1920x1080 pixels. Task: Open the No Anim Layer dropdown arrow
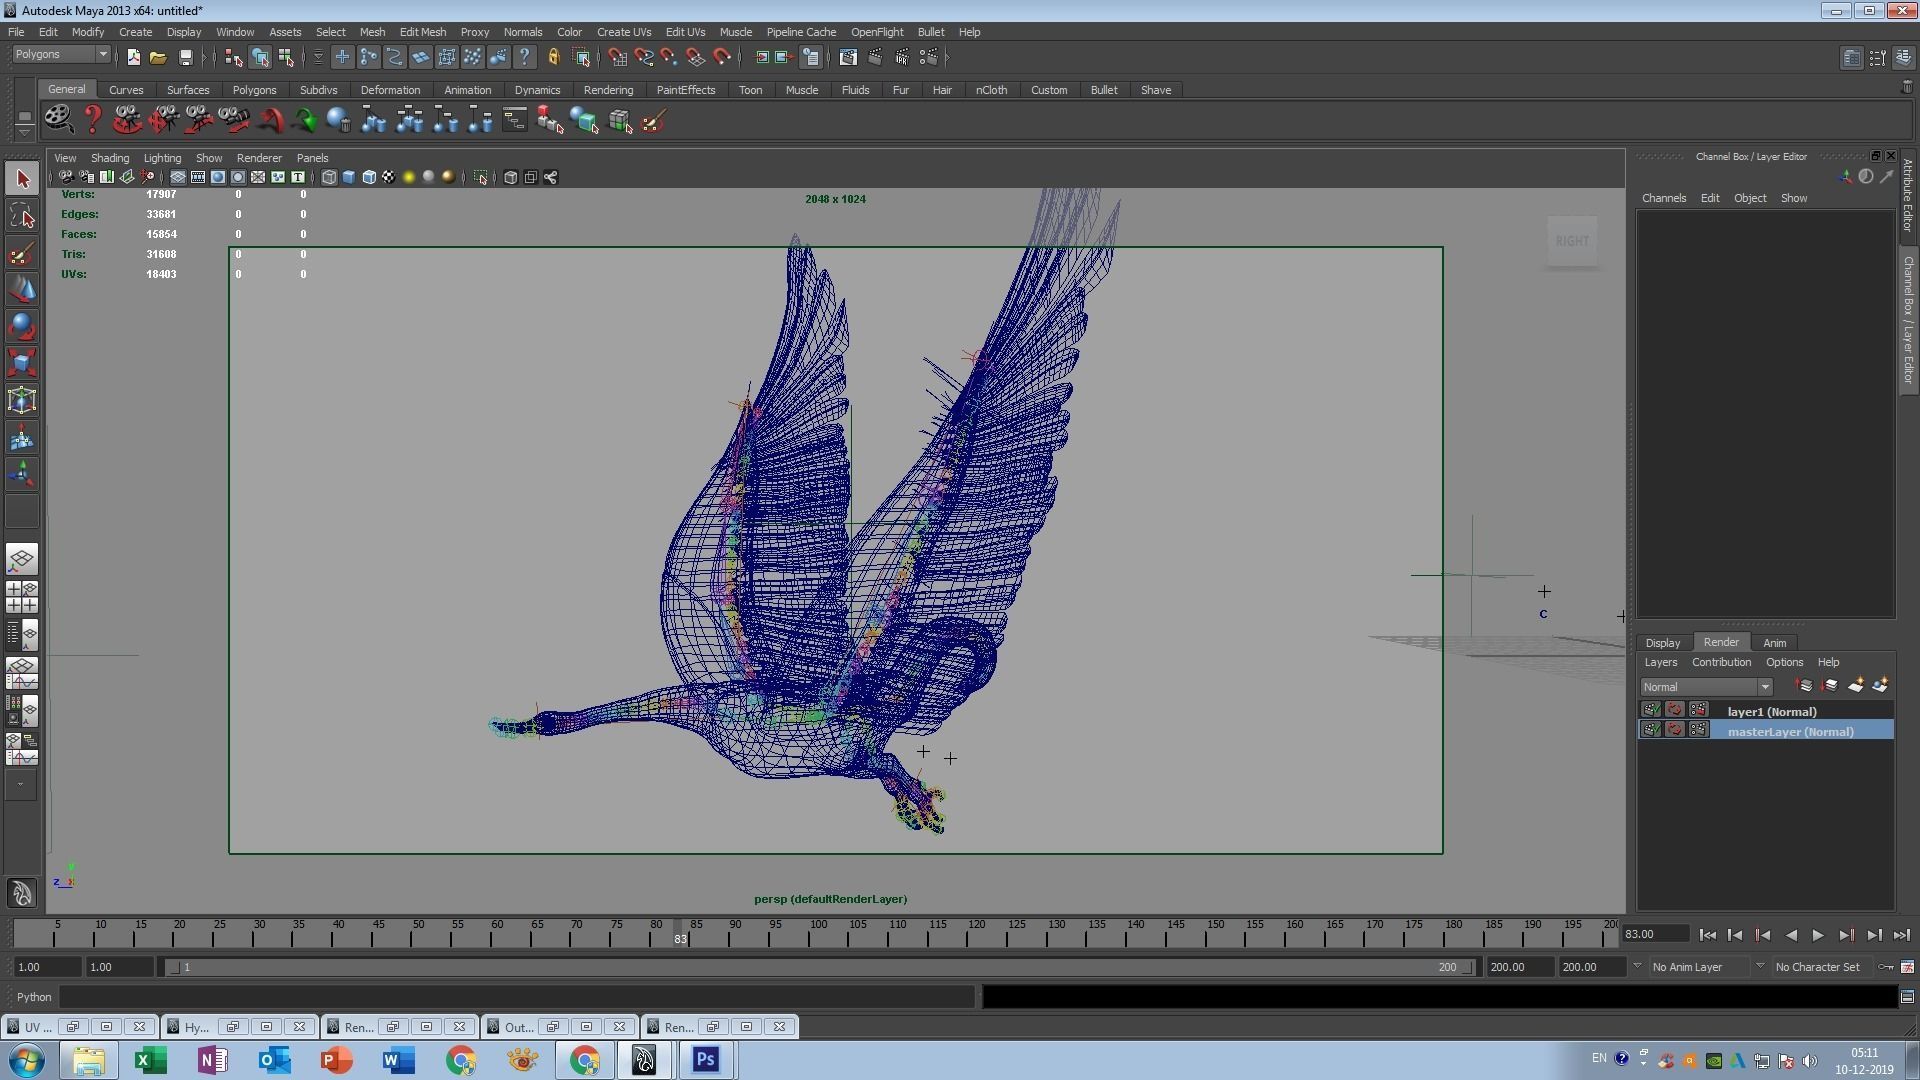[1760, 967]
